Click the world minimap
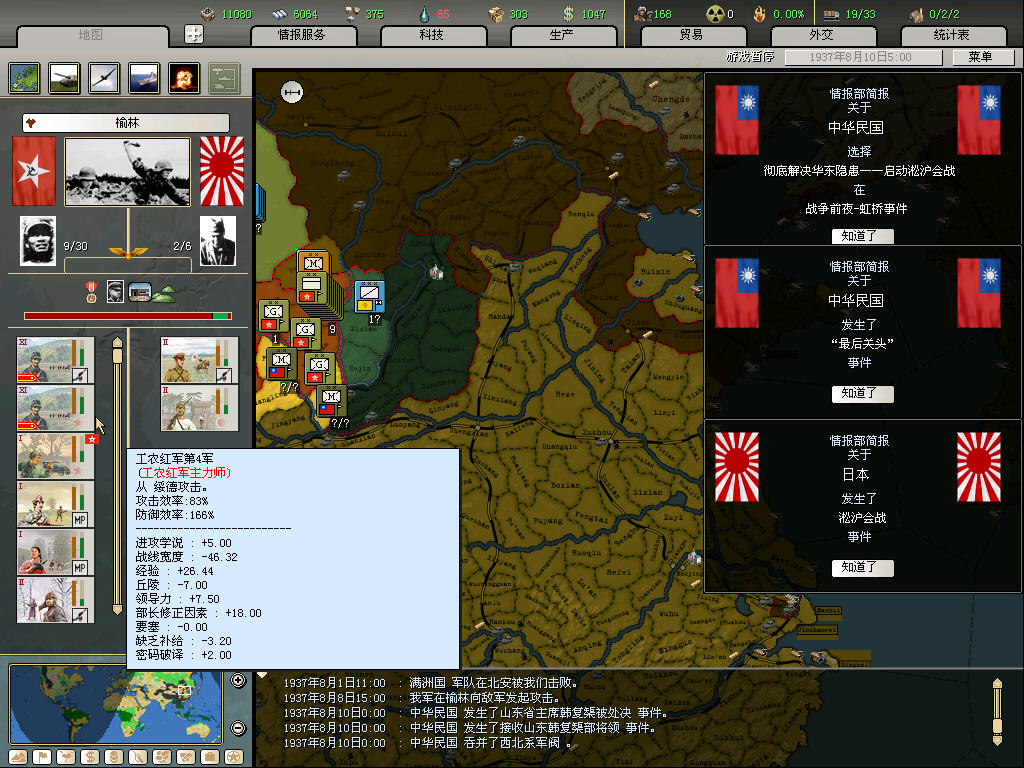1024x768 pixels. point(116,705)
